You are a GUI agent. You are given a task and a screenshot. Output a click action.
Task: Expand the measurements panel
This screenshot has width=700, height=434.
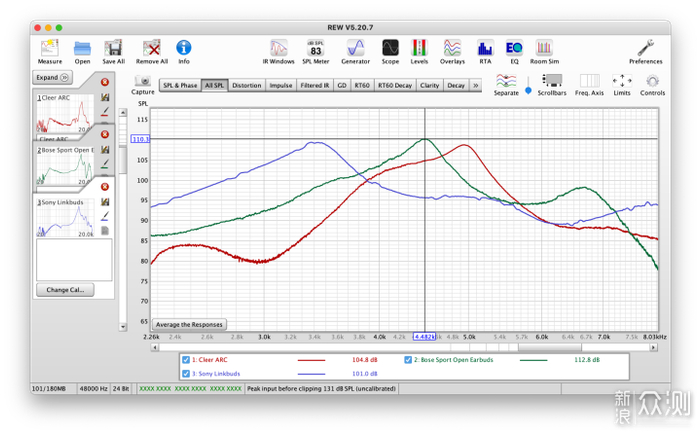pos(52,77)
